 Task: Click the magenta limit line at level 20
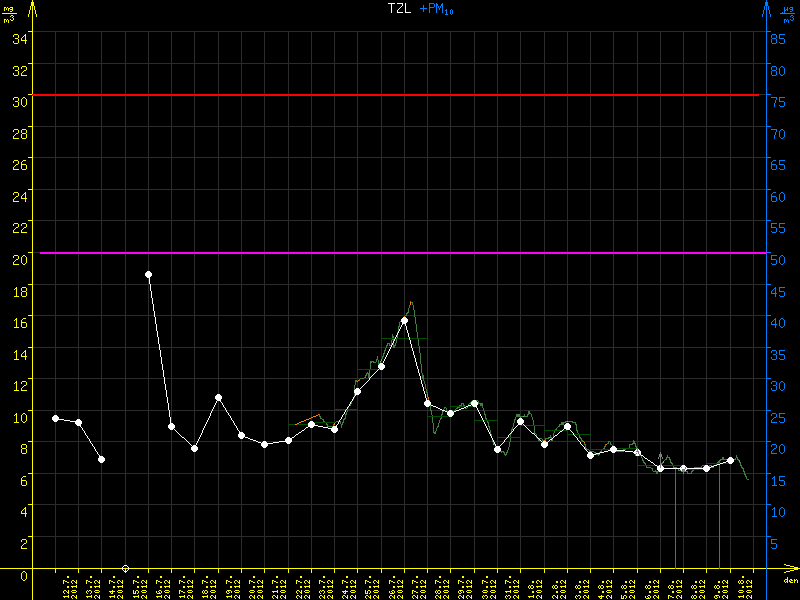click(x=400, y=253)
